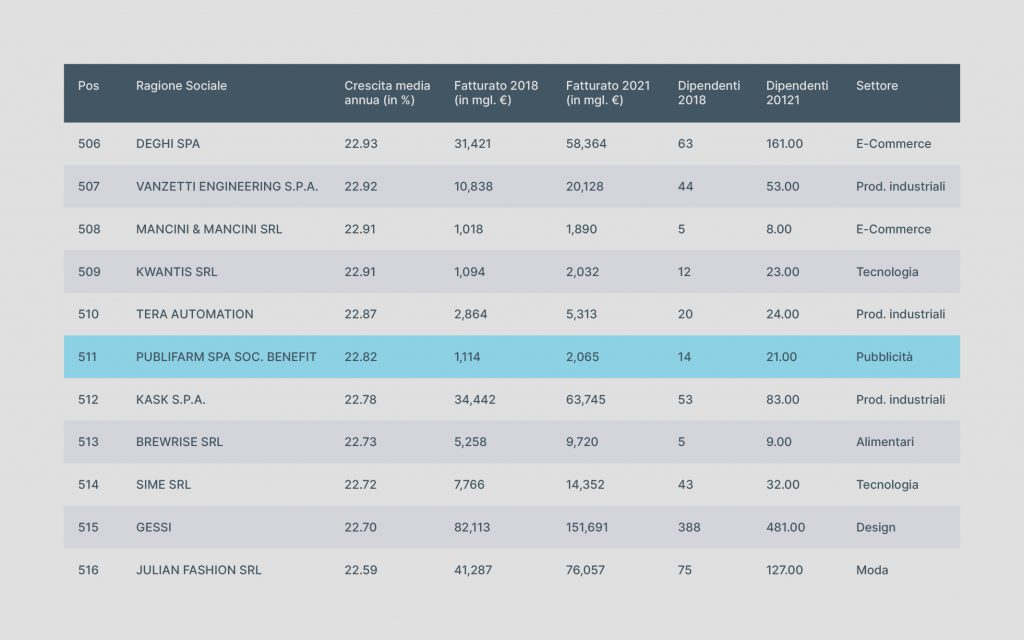Click the Crescita media annua header

[x=387, y=93]
